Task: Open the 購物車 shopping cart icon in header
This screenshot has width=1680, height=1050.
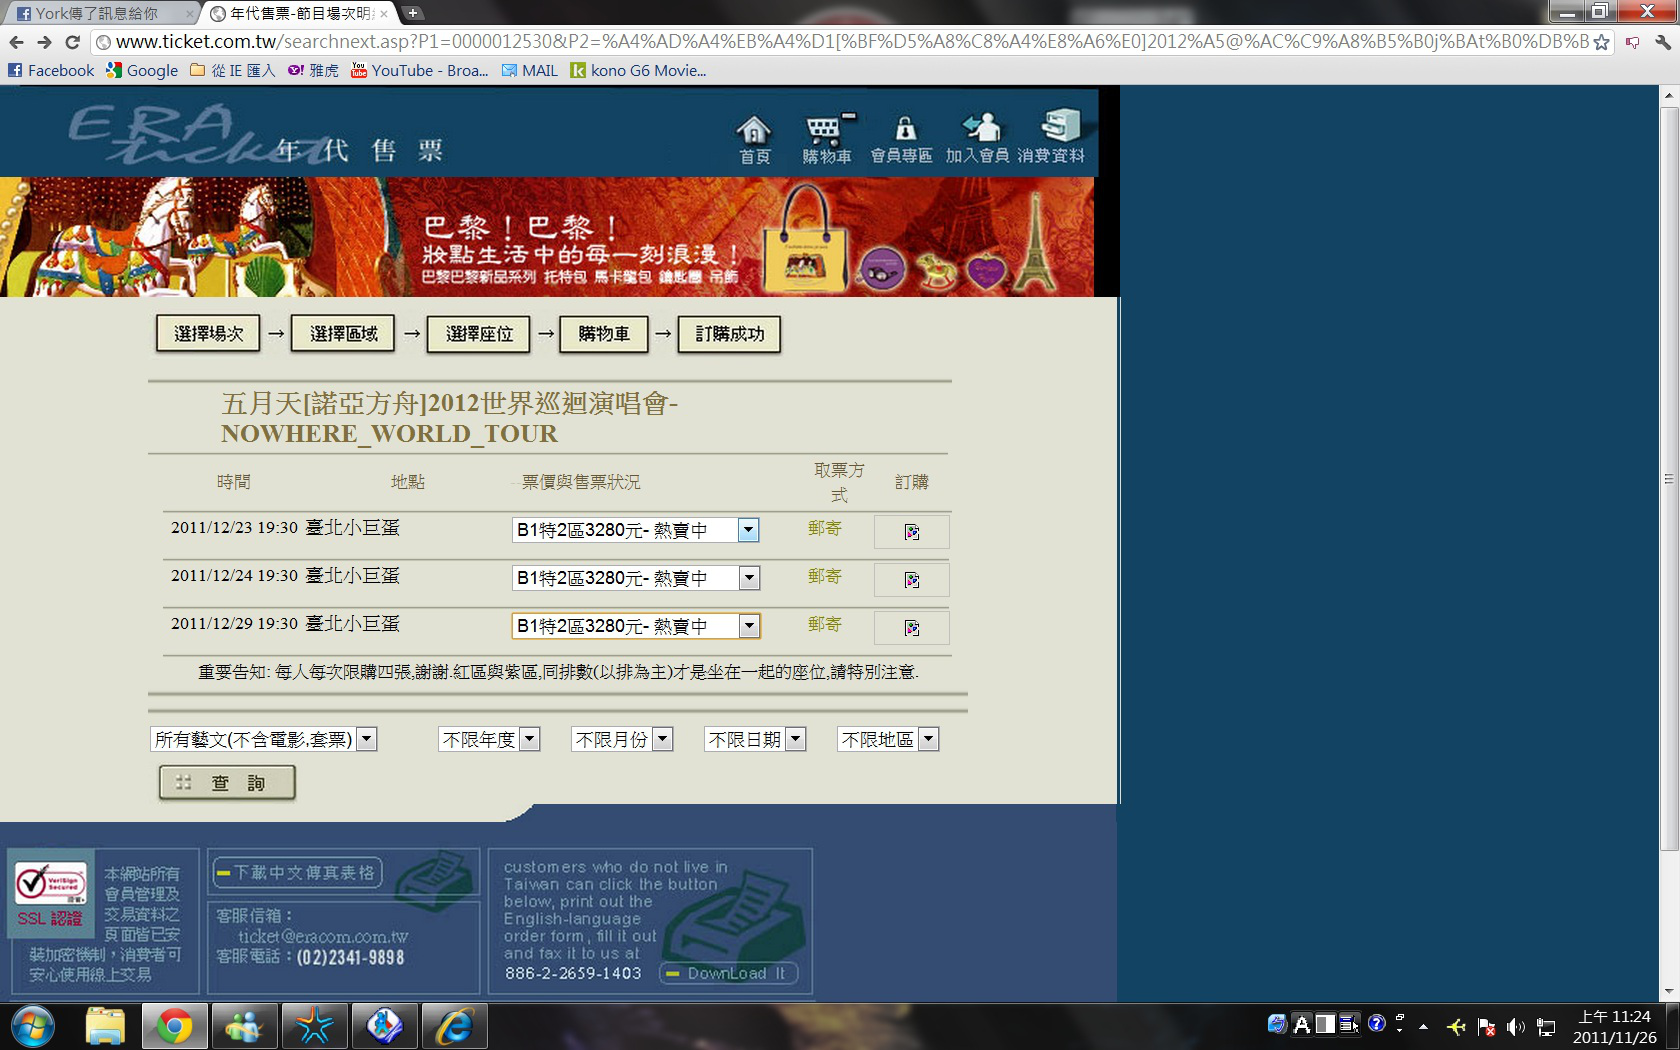Action: click(x=827, y=138)
